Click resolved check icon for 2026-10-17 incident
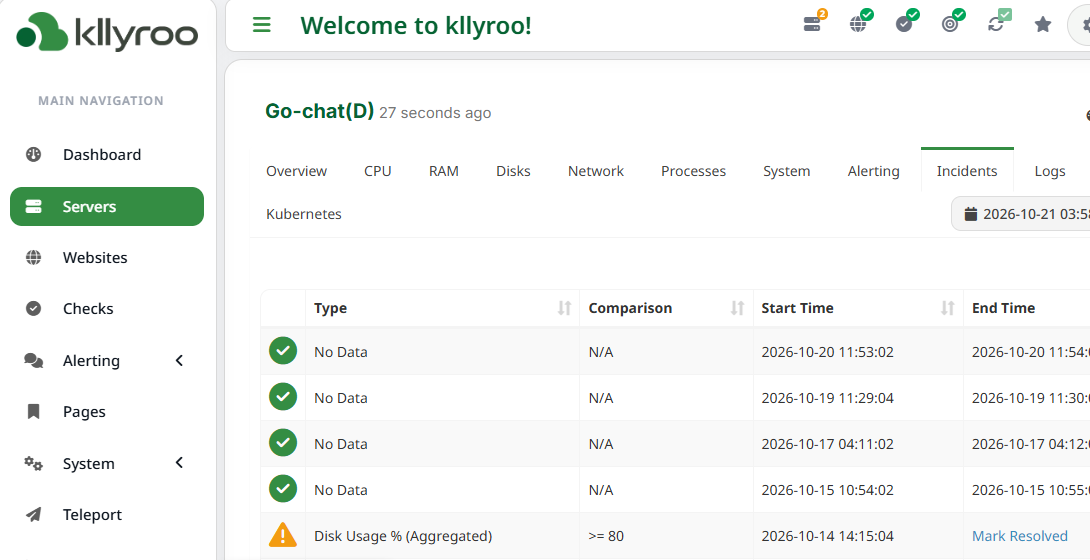The width and height of the screenshot is (1090, 560). point(283,443)
